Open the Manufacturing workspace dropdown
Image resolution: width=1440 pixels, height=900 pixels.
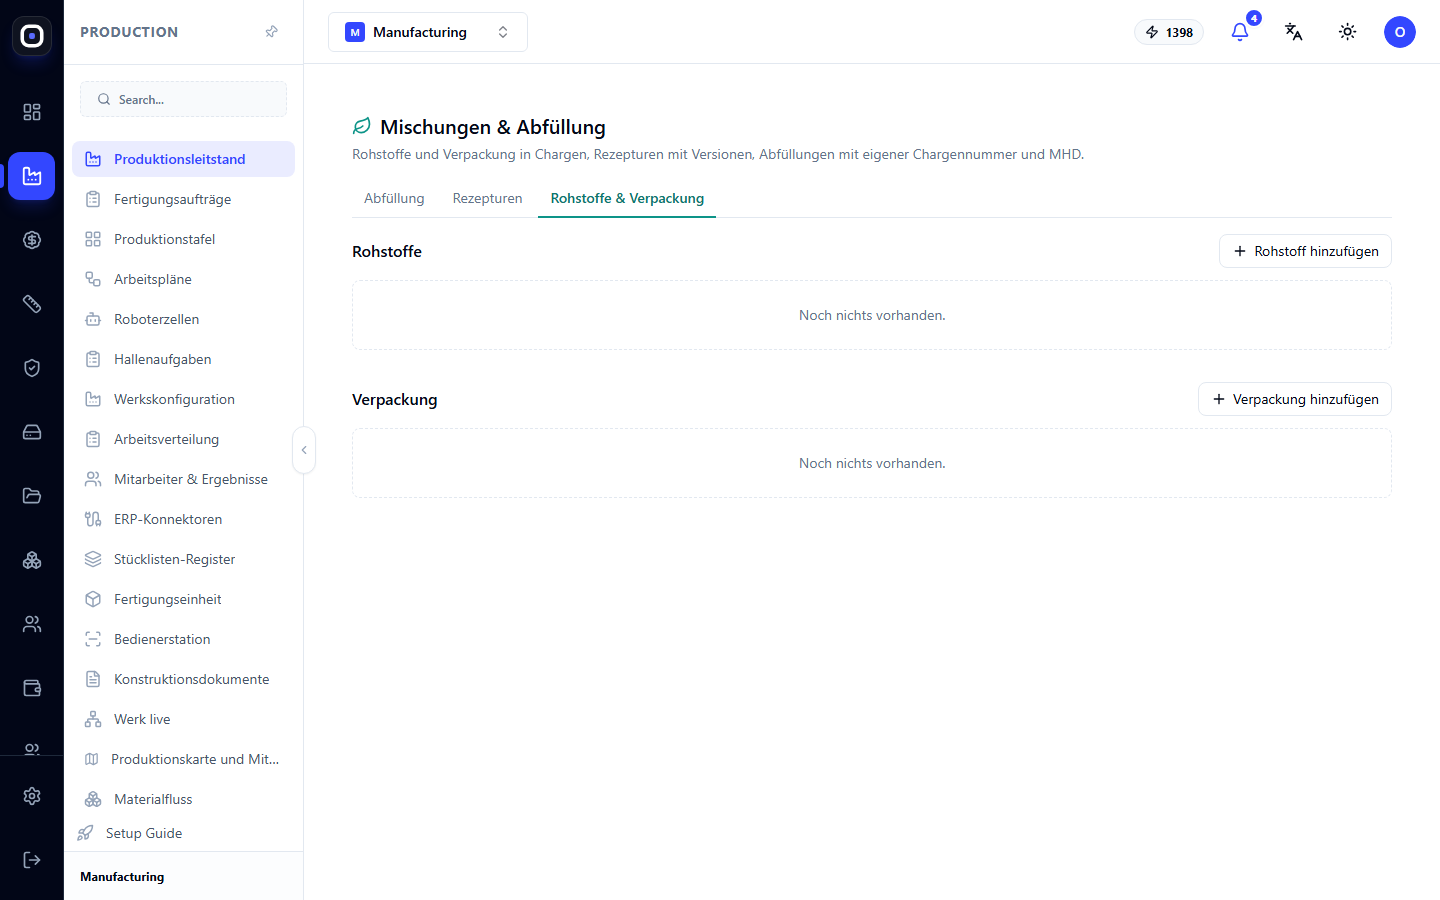point(428,32)
